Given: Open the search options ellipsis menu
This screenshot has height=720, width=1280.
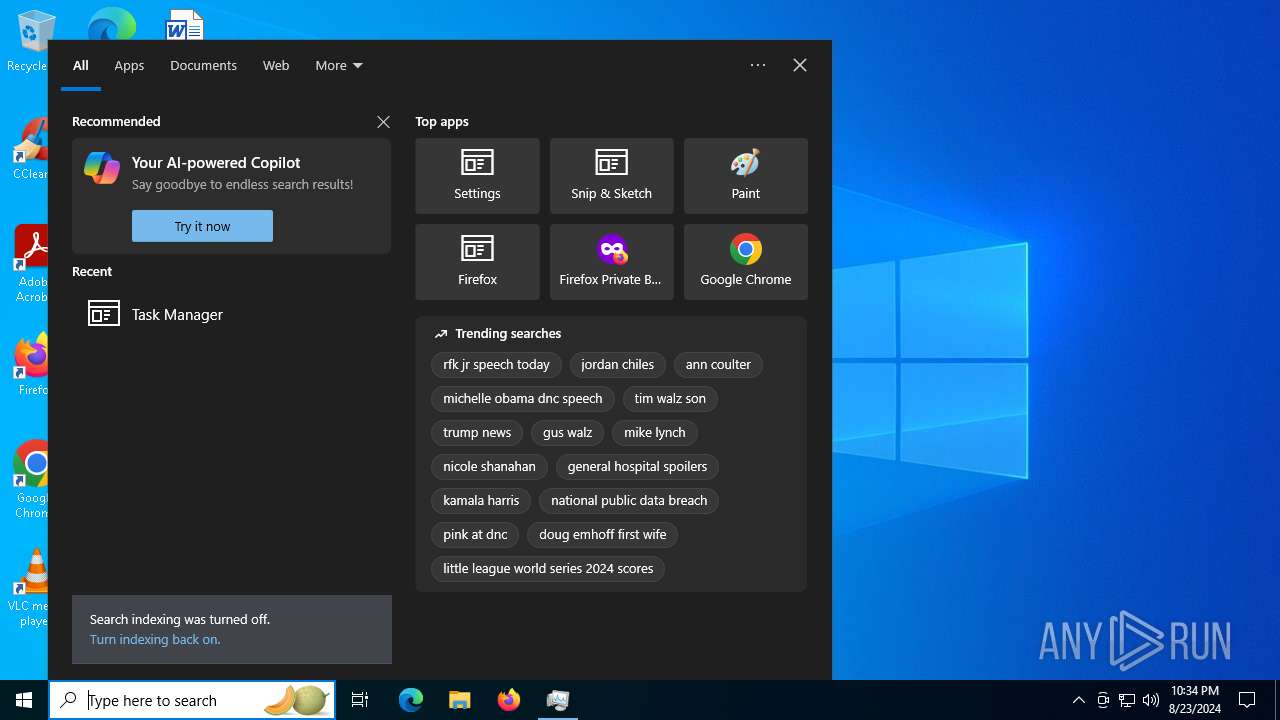Looking at the screenshot, I should [x=758, y=65].
